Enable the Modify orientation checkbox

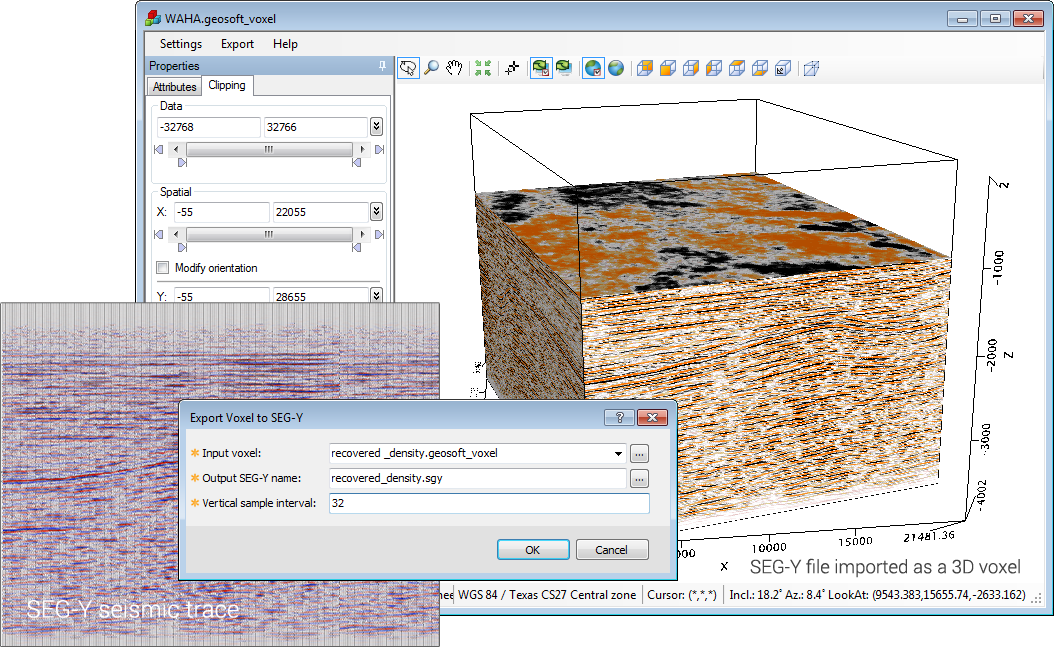162,268
